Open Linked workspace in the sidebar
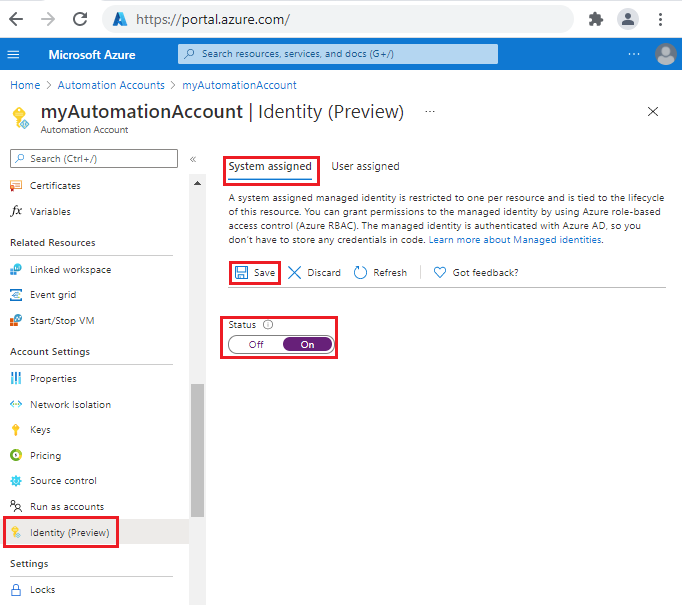The height and width of the screenshot is (605, 682). [x=70, y=270]
